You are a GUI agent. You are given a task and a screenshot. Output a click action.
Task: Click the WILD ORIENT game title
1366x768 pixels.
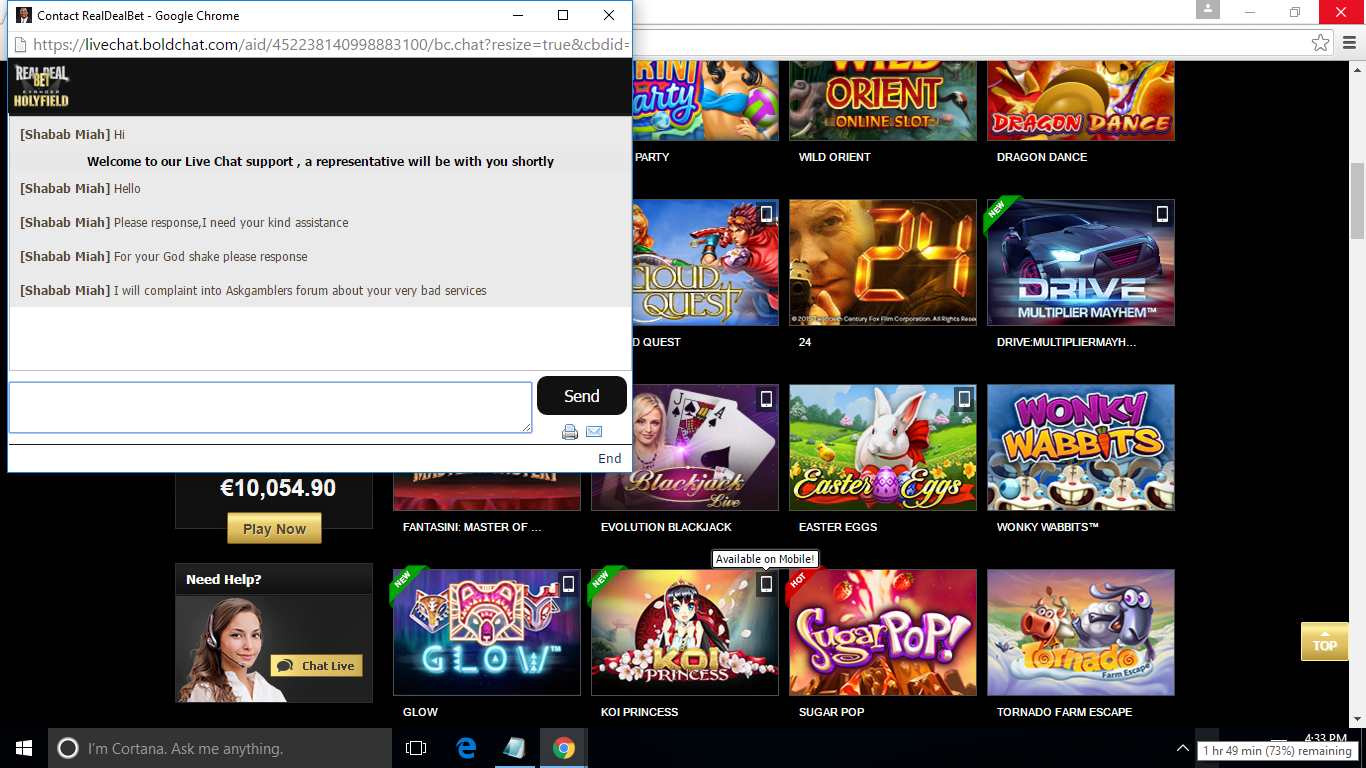click(x=835, y=157)
